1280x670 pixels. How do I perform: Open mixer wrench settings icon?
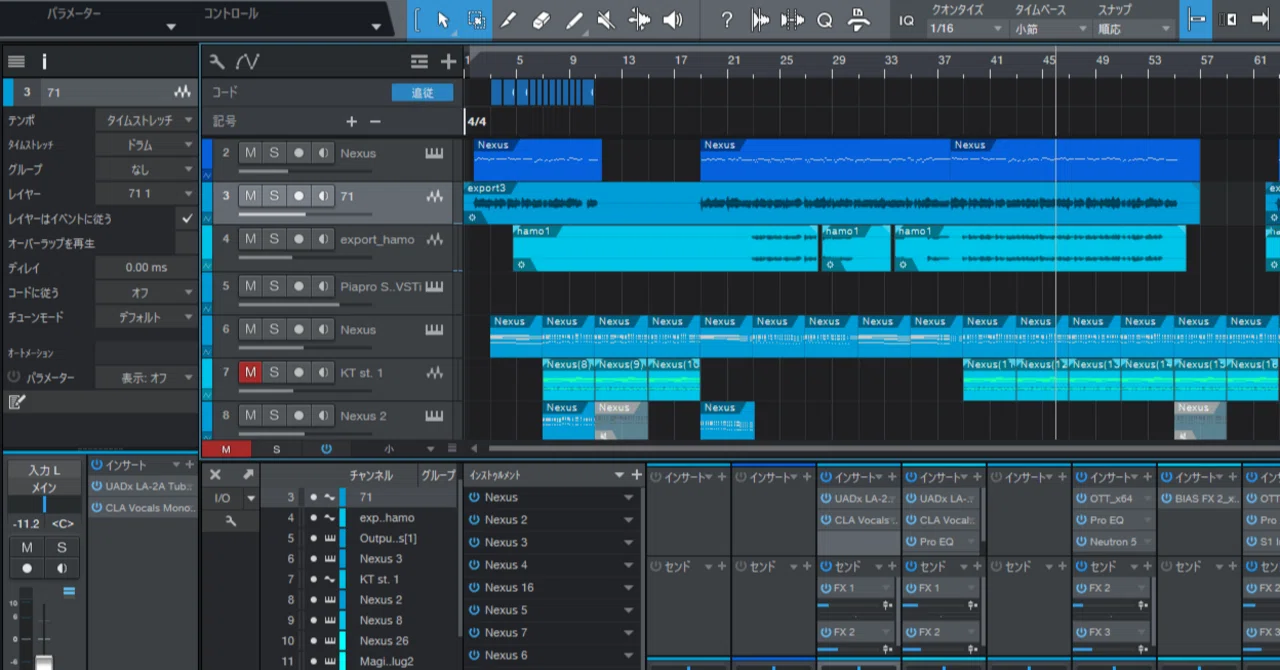[231, 521]
